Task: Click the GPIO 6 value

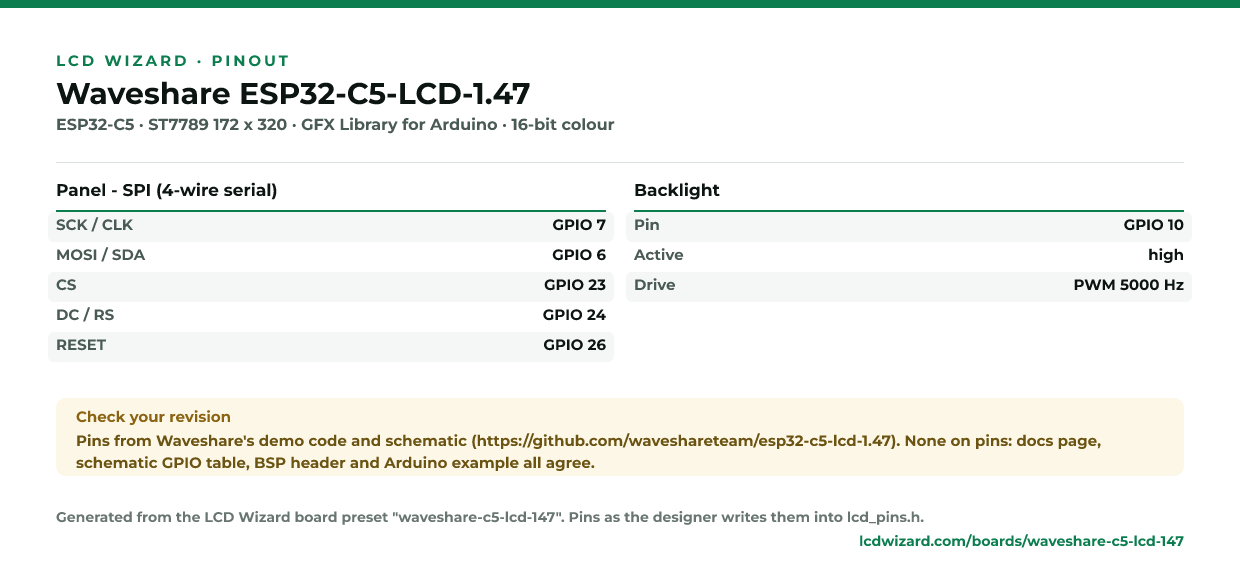Action: pyautogui.click(x=579, y=256)
